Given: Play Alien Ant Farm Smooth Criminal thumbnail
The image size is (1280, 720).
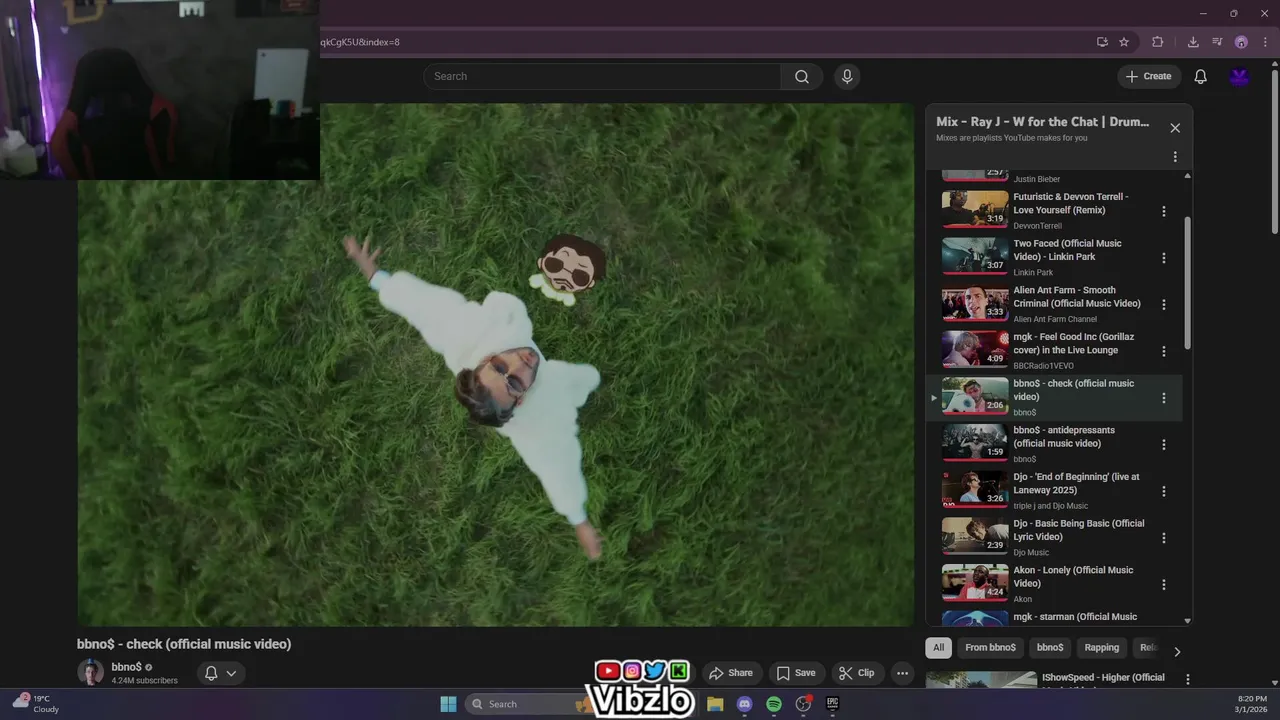Looking at the screenshot, I should click(x=975, y=303).
